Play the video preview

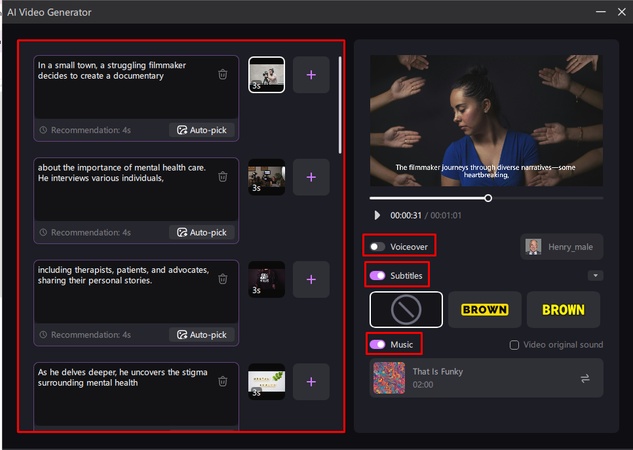coord(377,215)
